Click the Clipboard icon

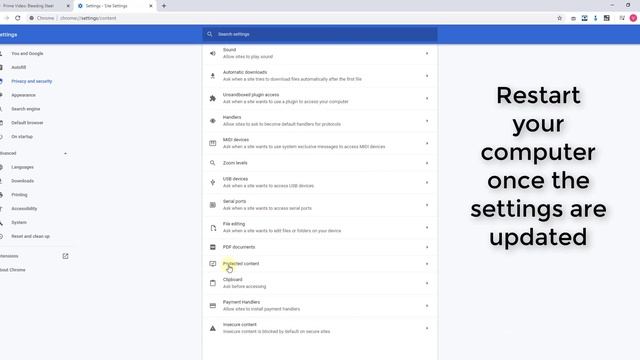pos(213,283)
